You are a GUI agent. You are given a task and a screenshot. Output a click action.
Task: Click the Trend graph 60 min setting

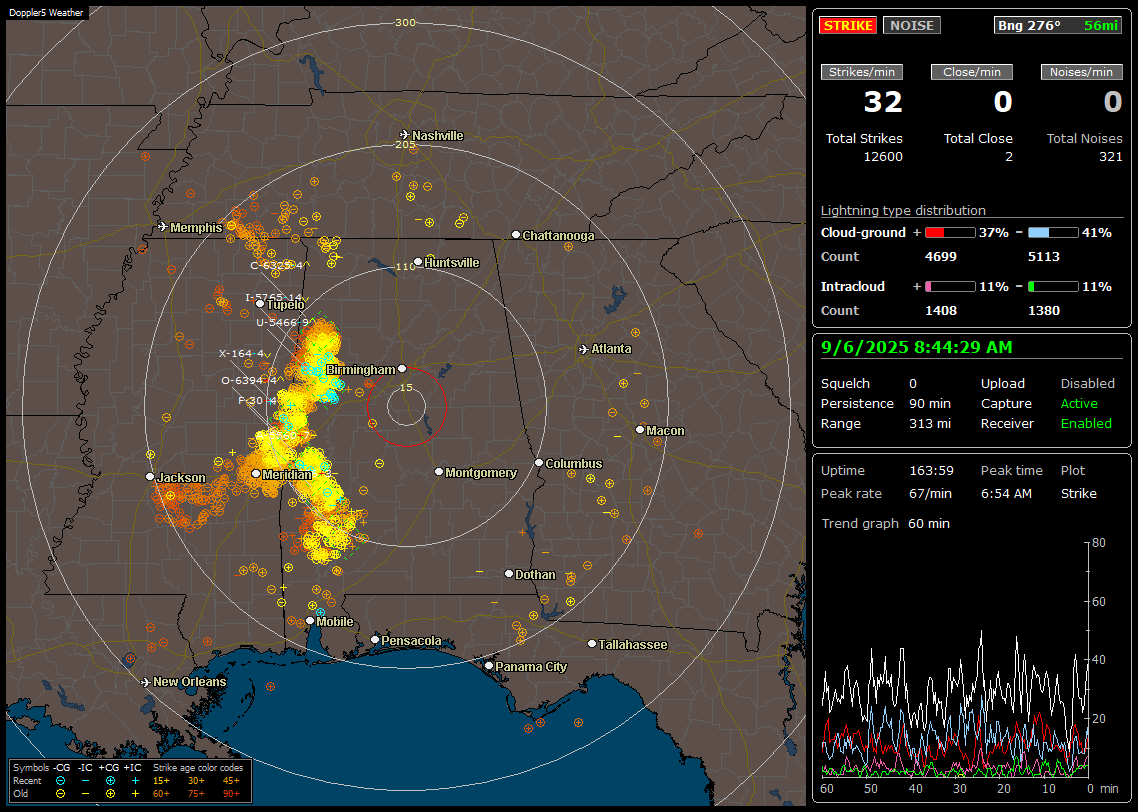click(929, 523)
